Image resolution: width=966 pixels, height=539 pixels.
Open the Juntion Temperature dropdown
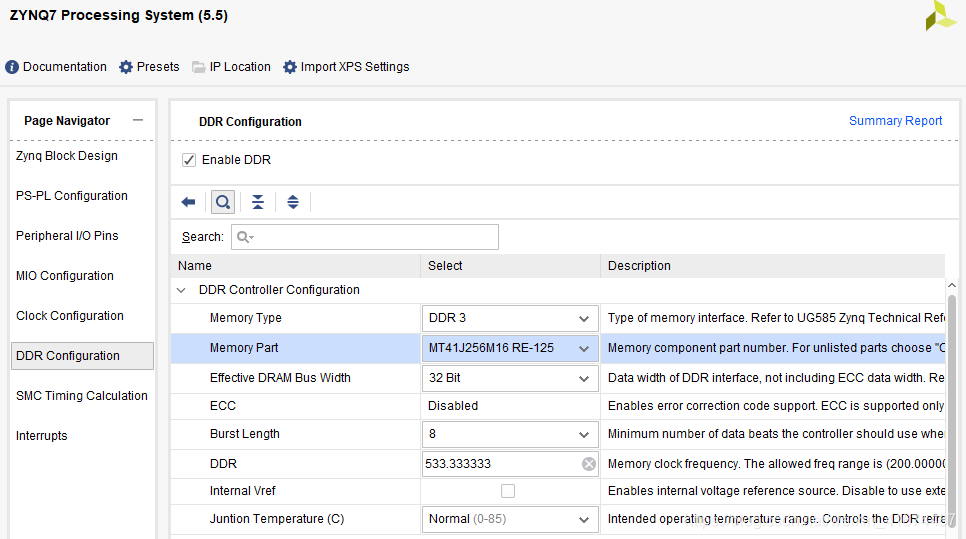(510, 519)
